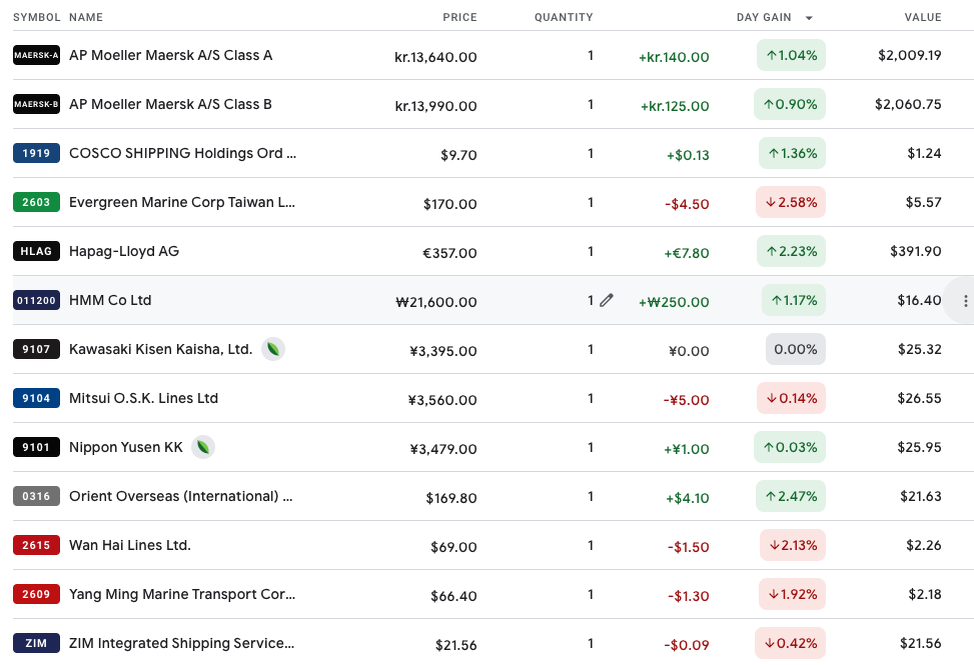Toggle sort arrow next to Day Gain
Screen dimensions: 974x665
pyautogui.click(x=809, y=18)
